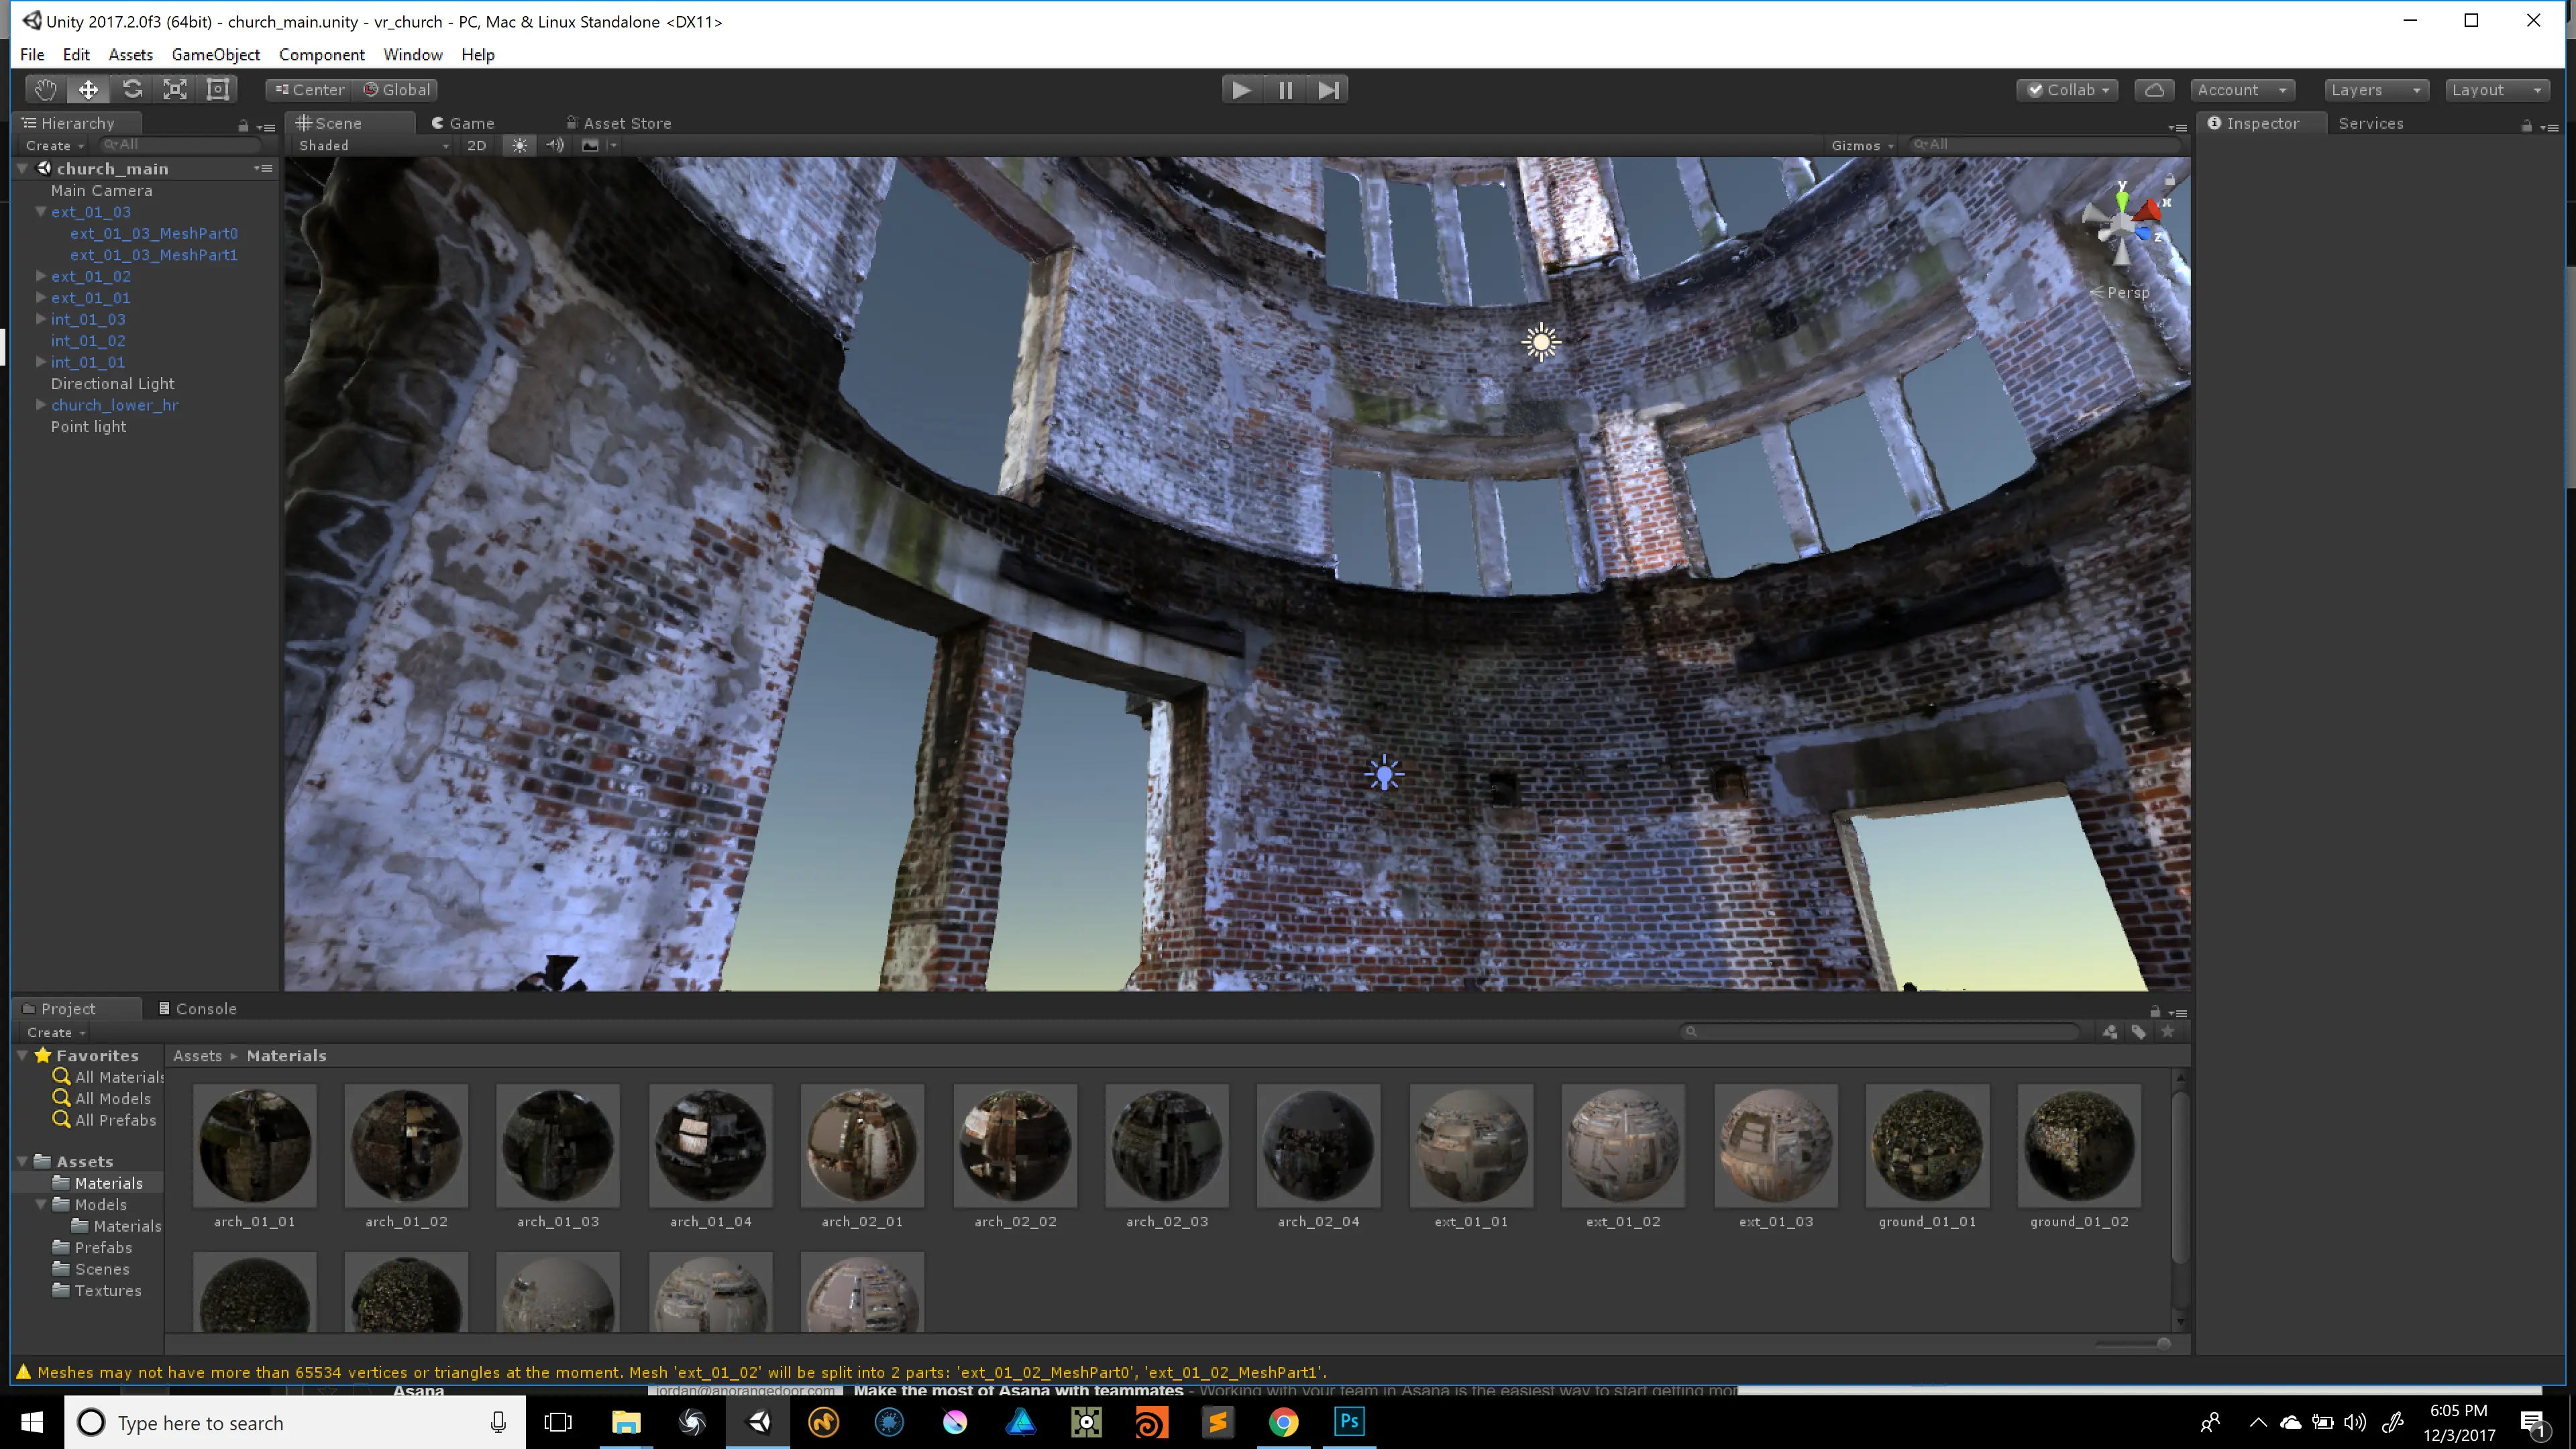Select the ext_01_02 material thumbnail
The image size is (2576, 1449).
pos(1622,1146)
